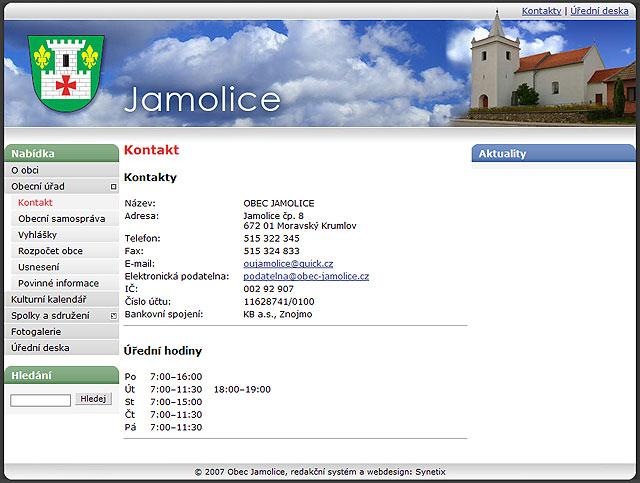The width and height of the screenshot is (640, 483).
Task: Click the podatelna@obec-jamolice.cz email link
Action: pos(306,276)
